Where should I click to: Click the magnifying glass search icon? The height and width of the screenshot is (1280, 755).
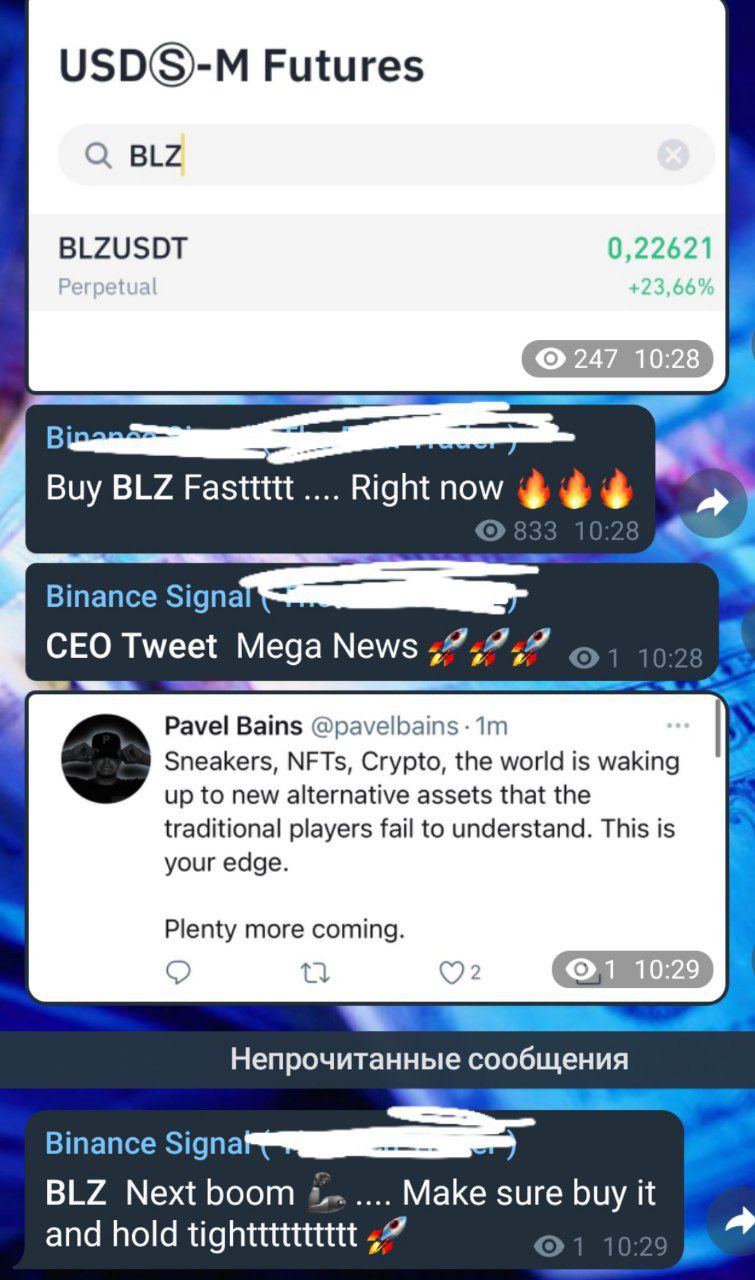(97, 155)
